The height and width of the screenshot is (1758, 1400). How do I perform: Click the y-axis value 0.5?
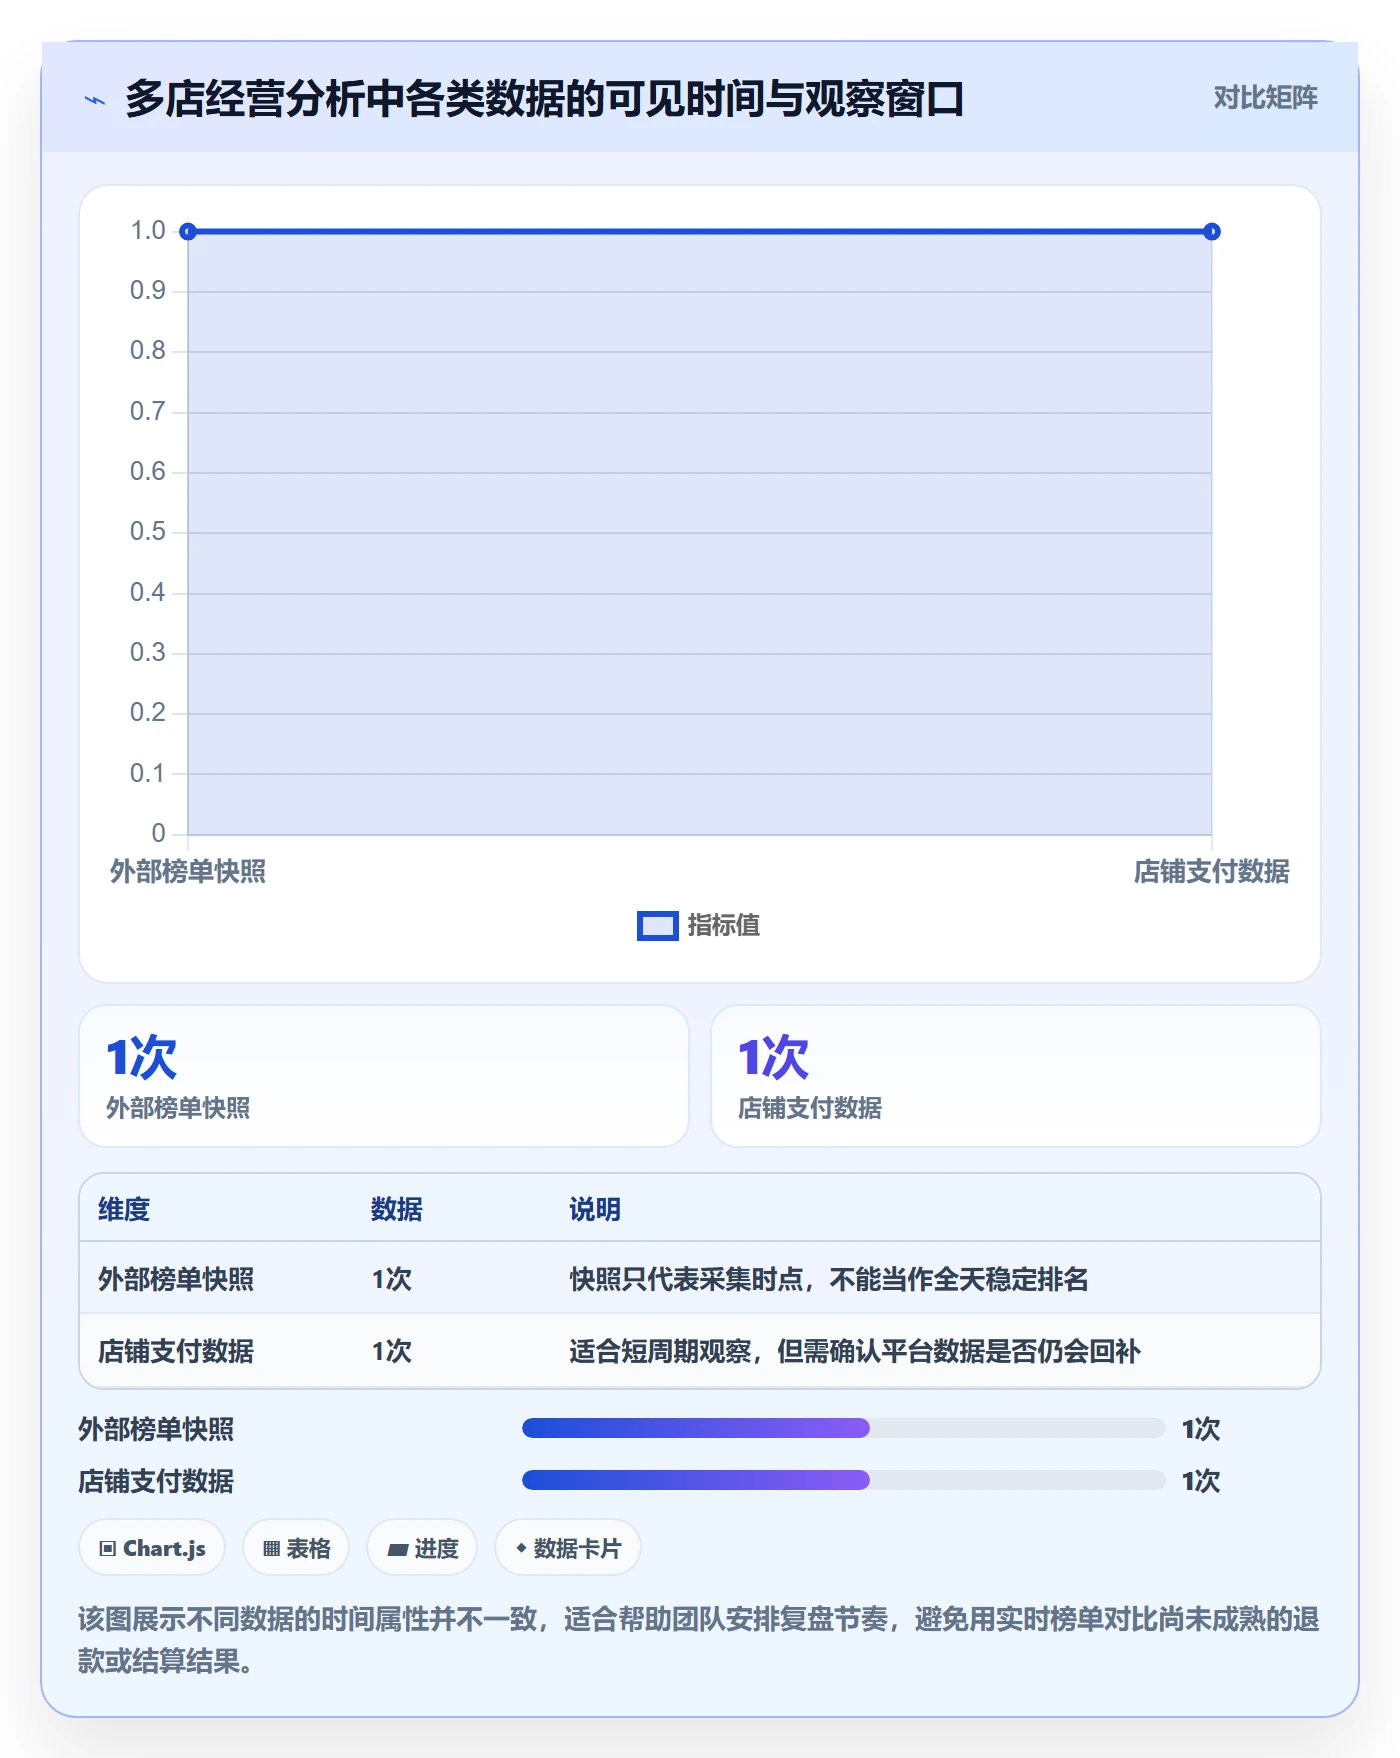[148, 532]
